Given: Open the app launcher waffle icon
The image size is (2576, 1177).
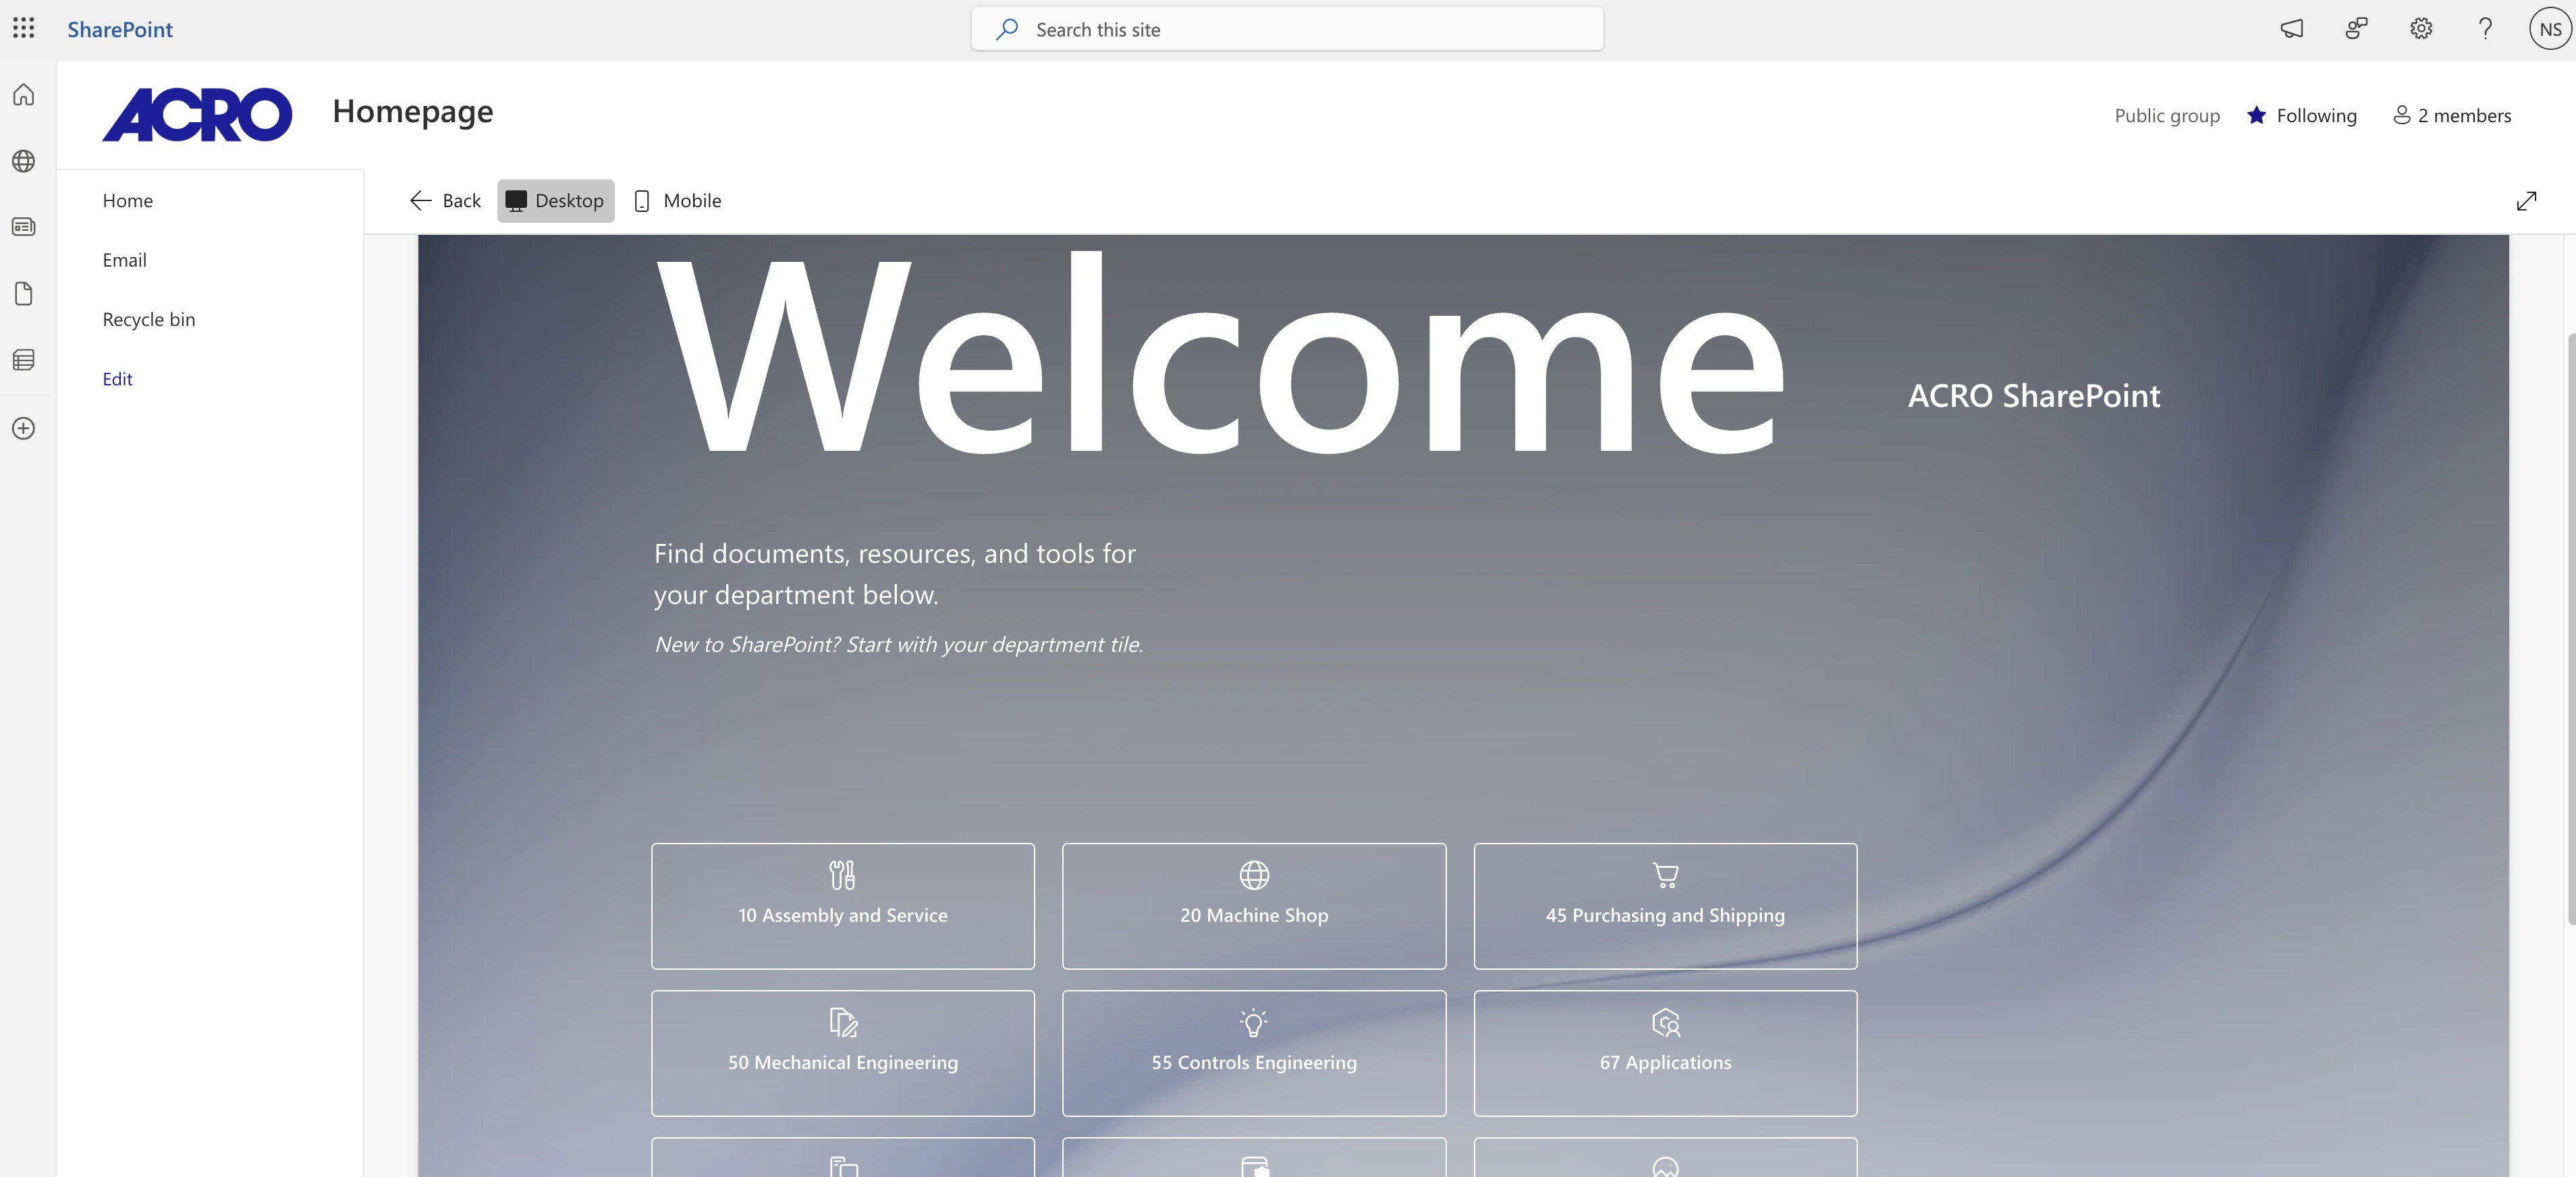Looking at the screenshot, I should pos(24,29).
